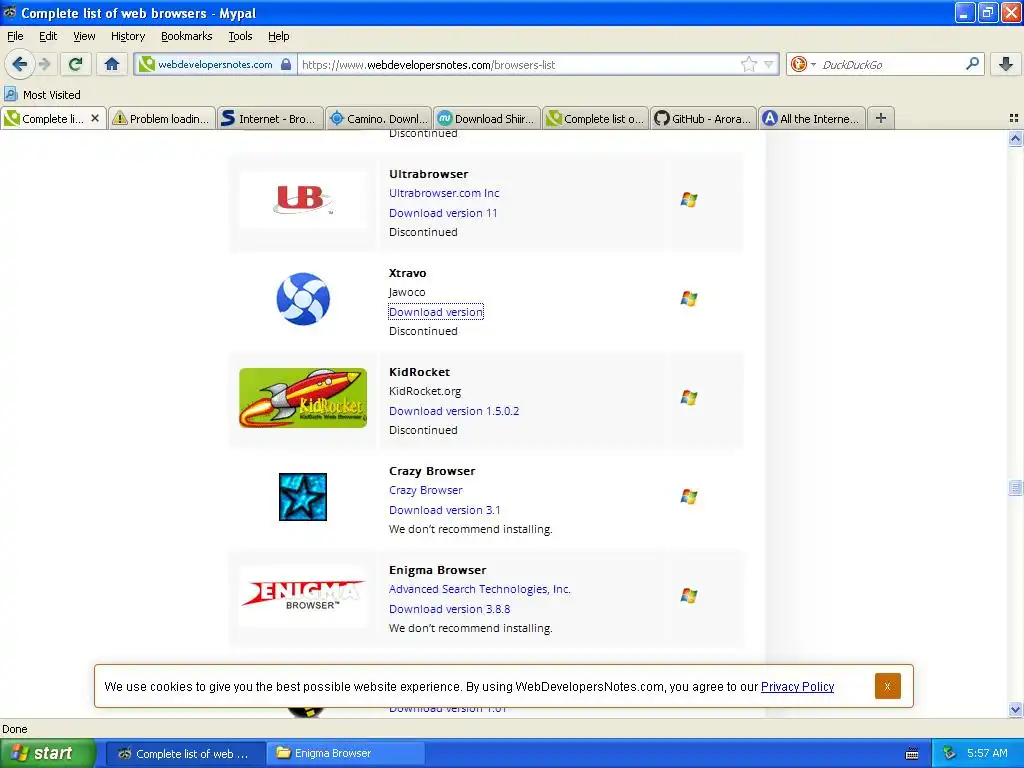The image size is (1024, 768).
Task: Switch to the Download Shiir... tab
Action: pyautogui.click(x=487, y=118)
